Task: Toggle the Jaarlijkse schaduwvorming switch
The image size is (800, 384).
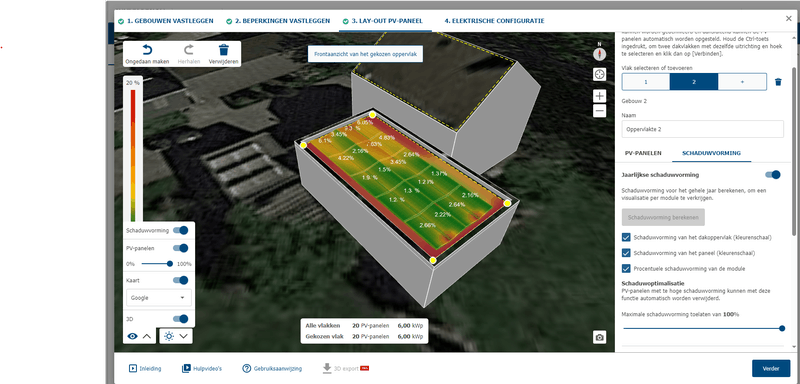Action: coord(773,175)
